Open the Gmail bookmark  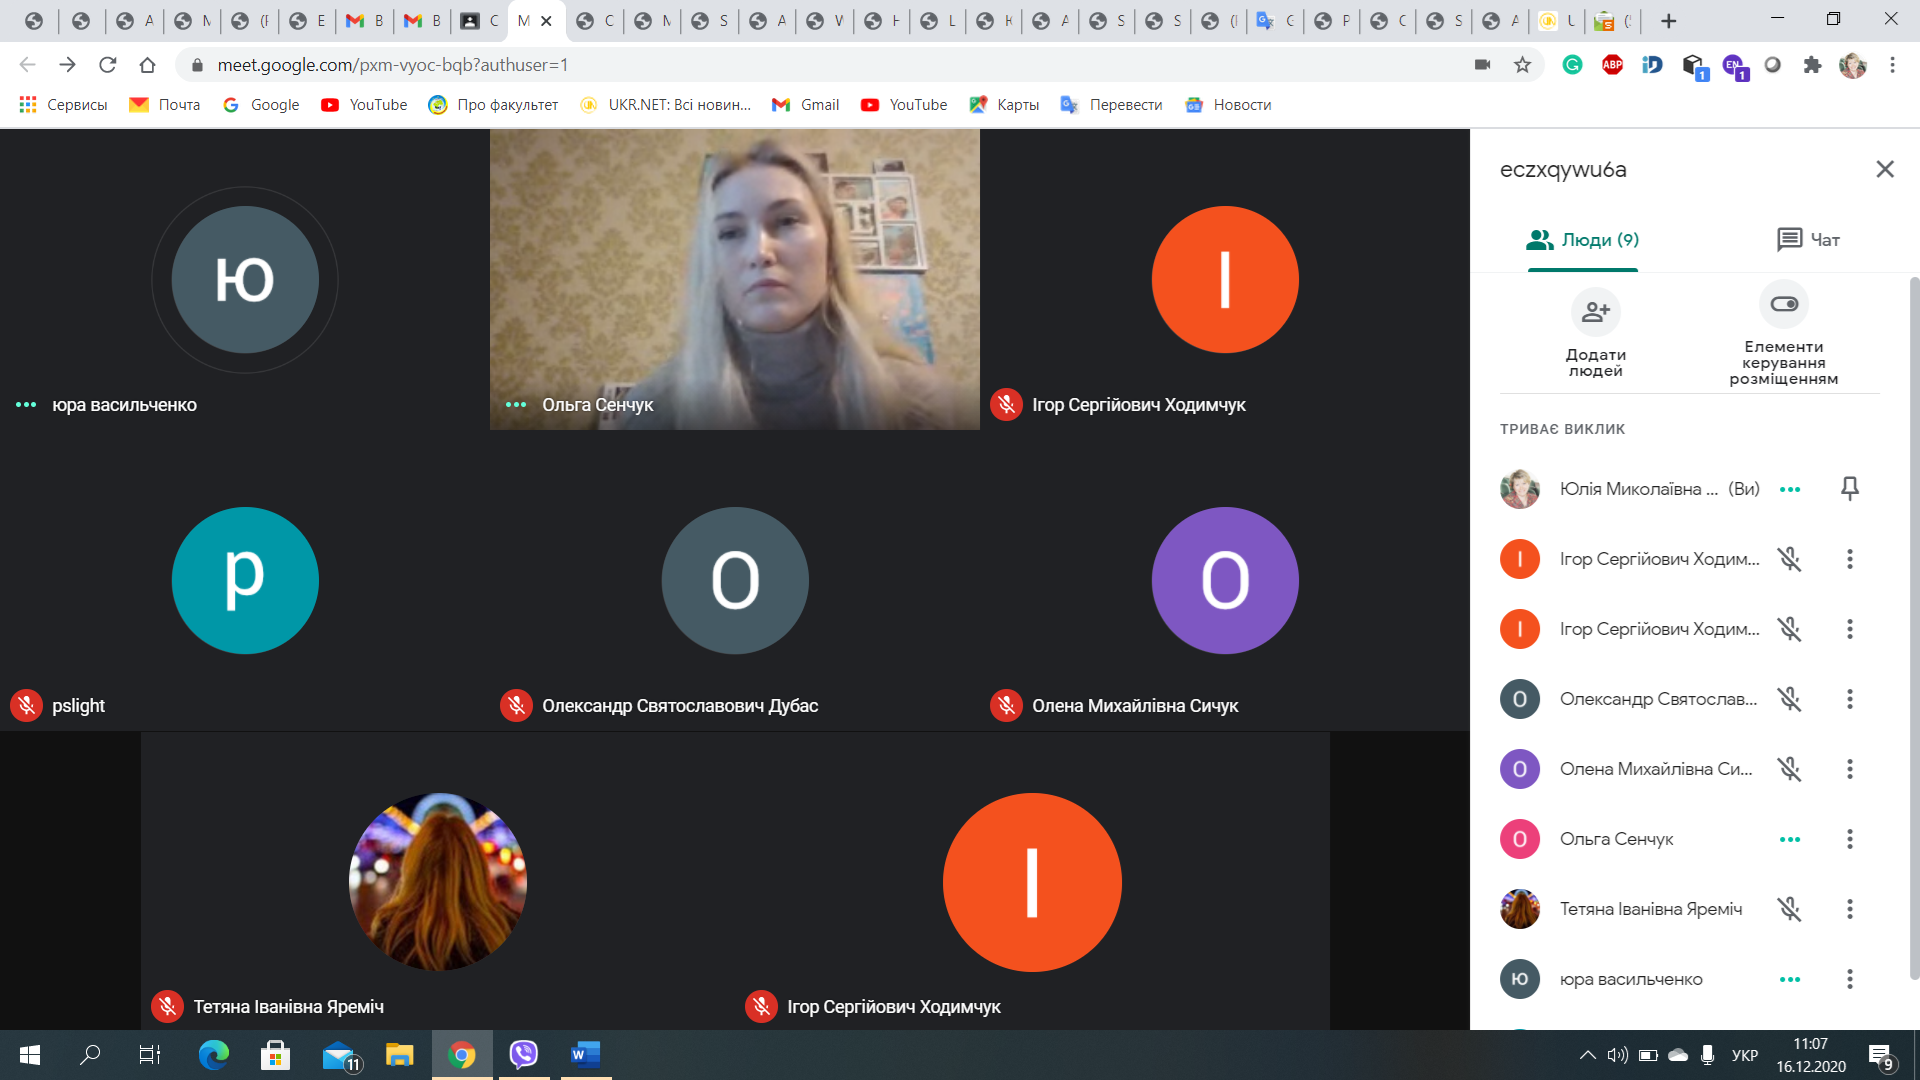coord(806,105)
